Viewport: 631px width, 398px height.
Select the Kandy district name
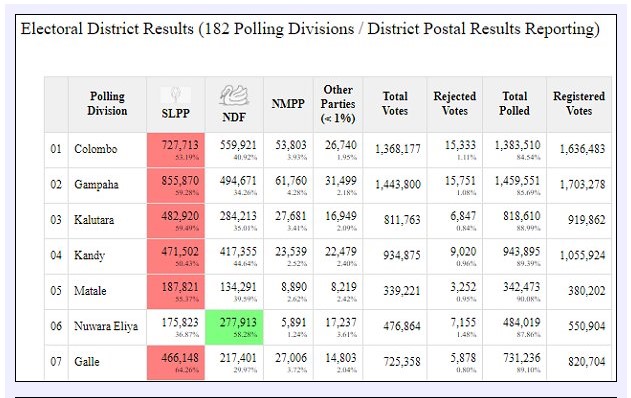tap(89, 256)
